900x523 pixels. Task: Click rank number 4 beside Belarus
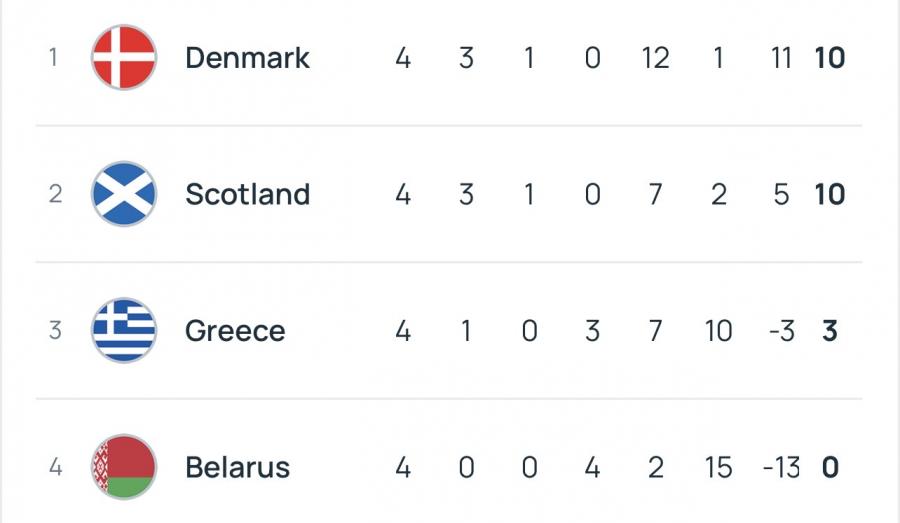[55, 467]
